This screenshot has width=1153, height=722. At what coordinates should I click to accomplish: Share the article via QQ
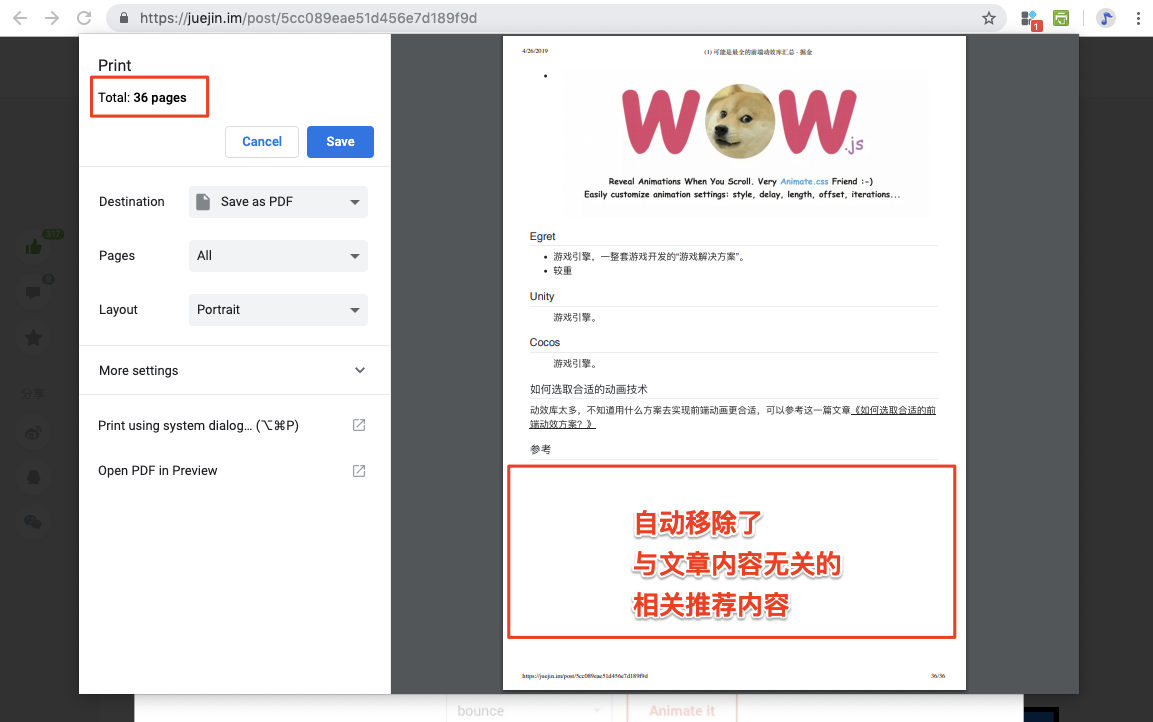[33, 477]
